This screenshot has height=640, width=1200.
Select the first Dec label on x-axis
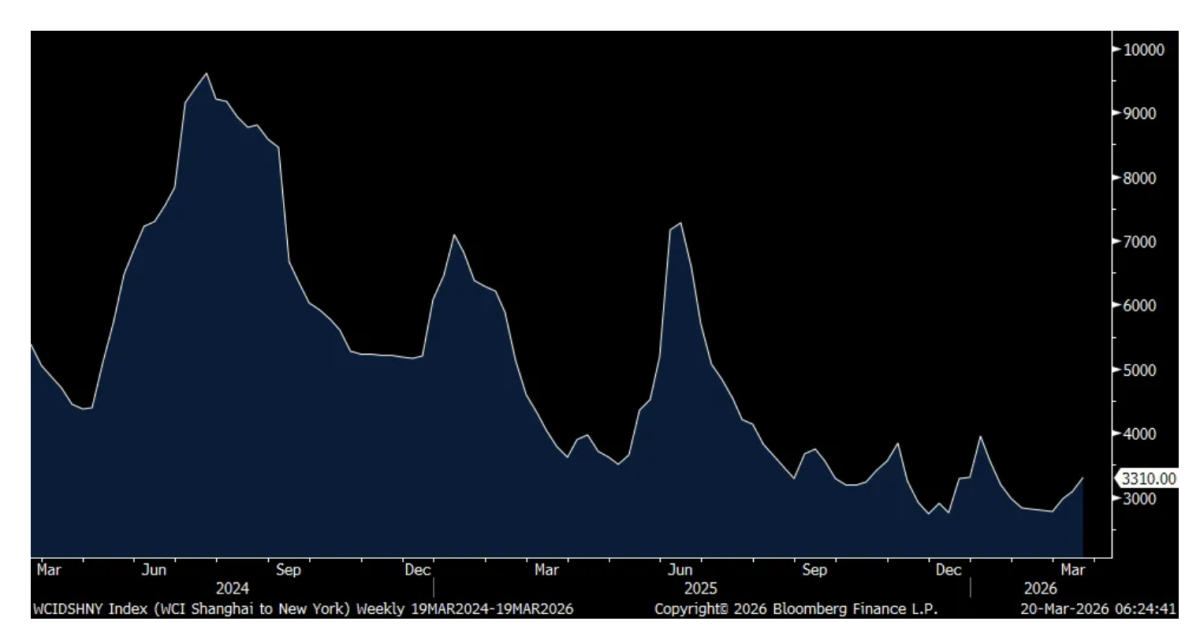tap(417, 570)
